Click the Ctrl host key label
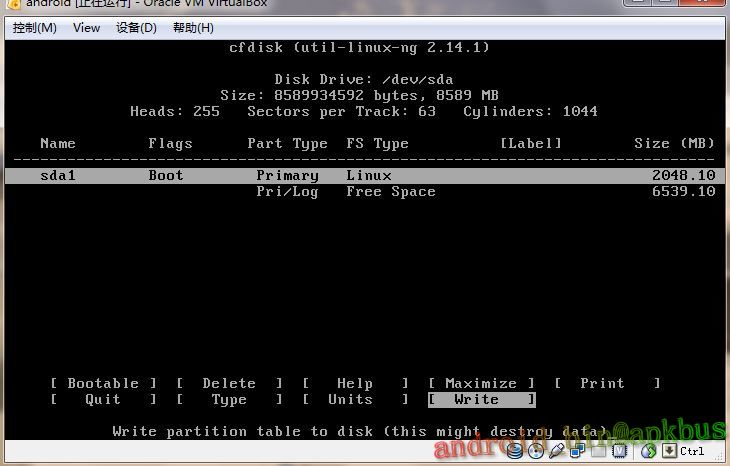 click(x=692, y=451)
